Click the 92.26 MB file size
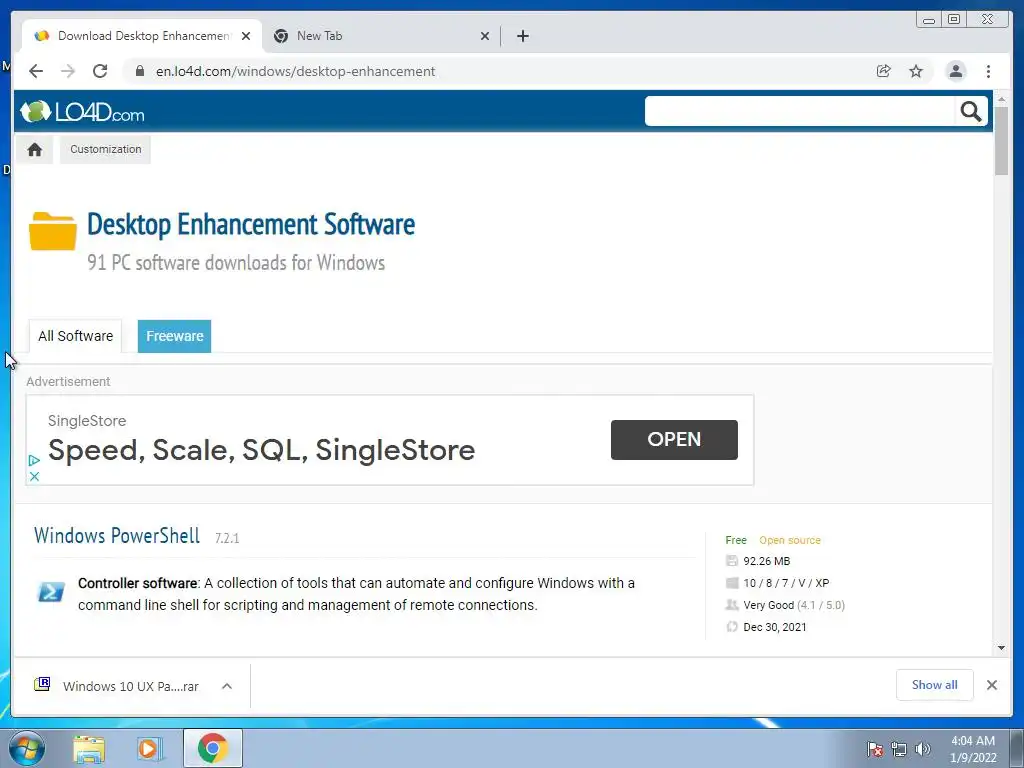 coord(767,561)
